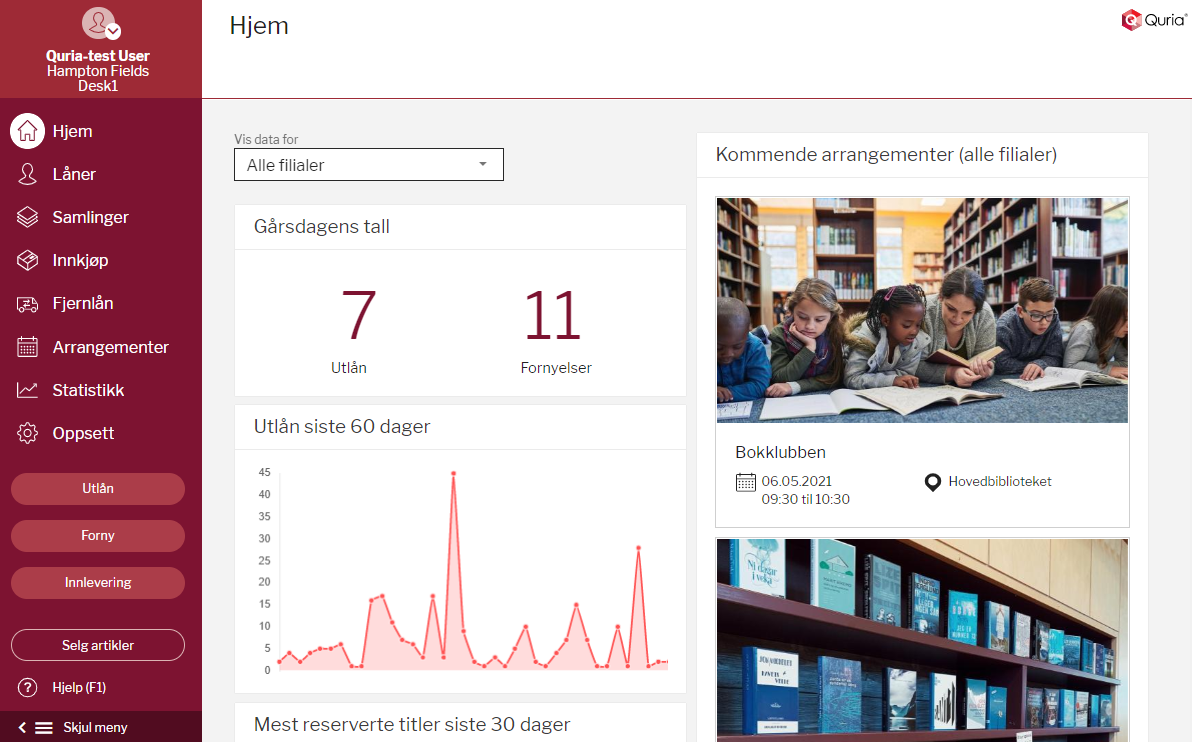
Task: Go to Samlinger section
Action: click(101, 217)
